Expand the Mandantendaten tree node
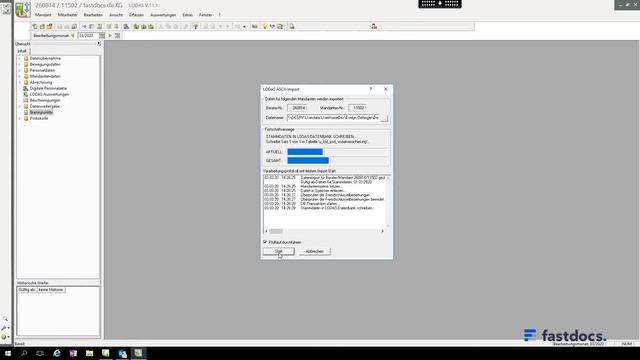640x360 pixels. tap(20, 76)
